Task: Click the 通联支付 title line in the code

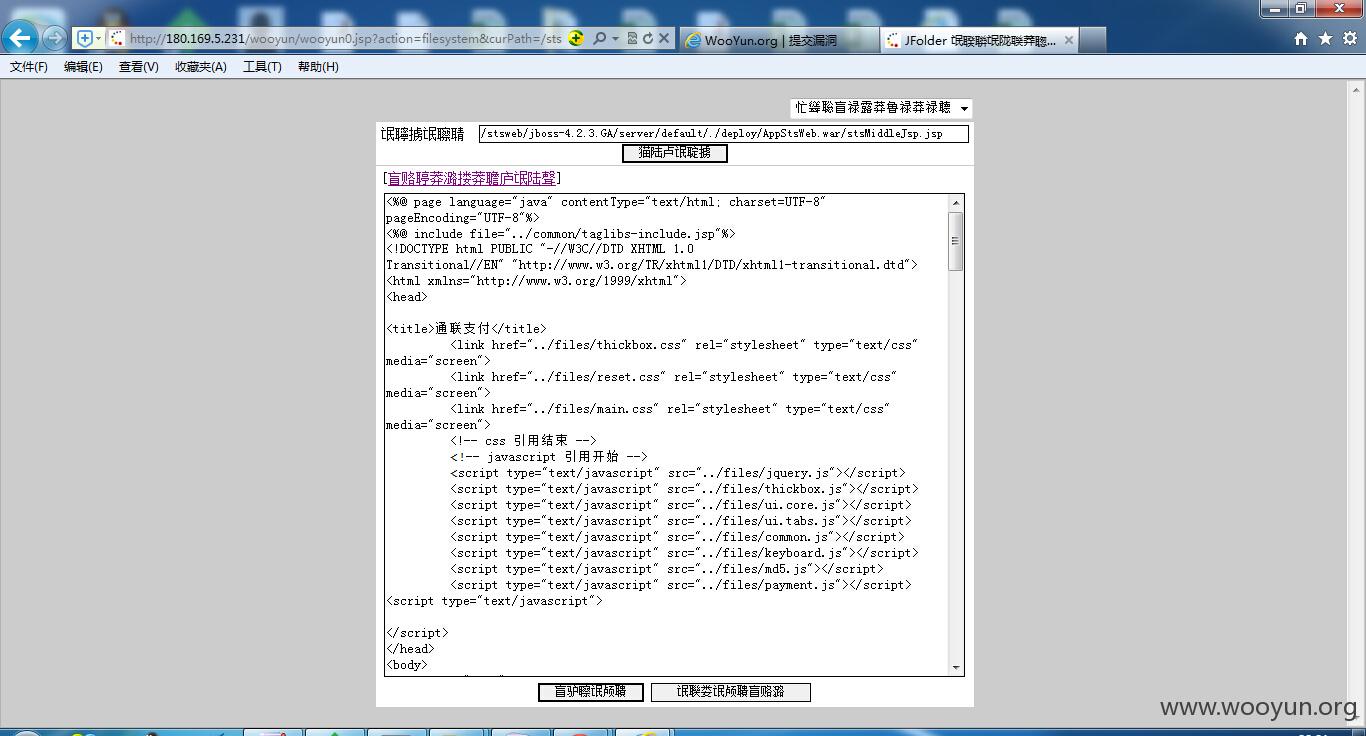Action: click(467, 328)
